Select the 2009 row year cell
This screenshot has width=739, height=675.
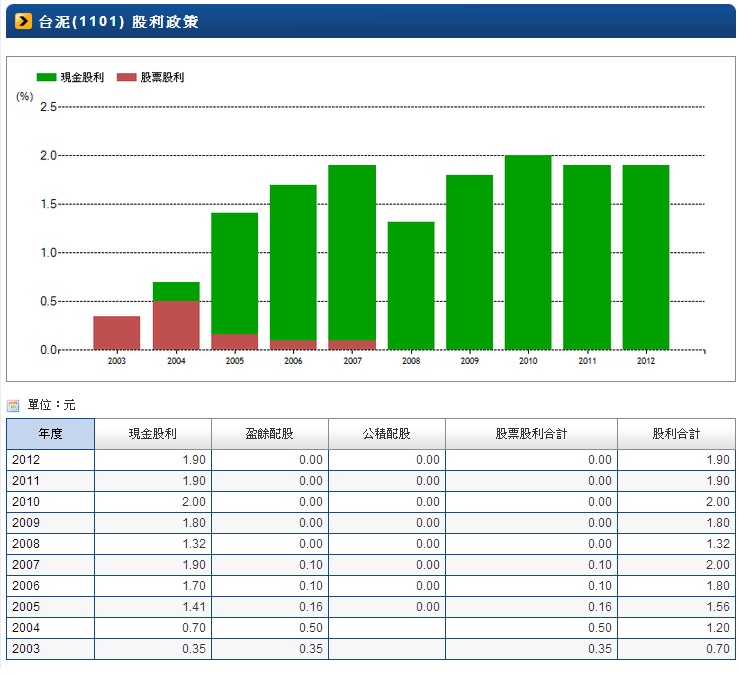click(50, 523)
